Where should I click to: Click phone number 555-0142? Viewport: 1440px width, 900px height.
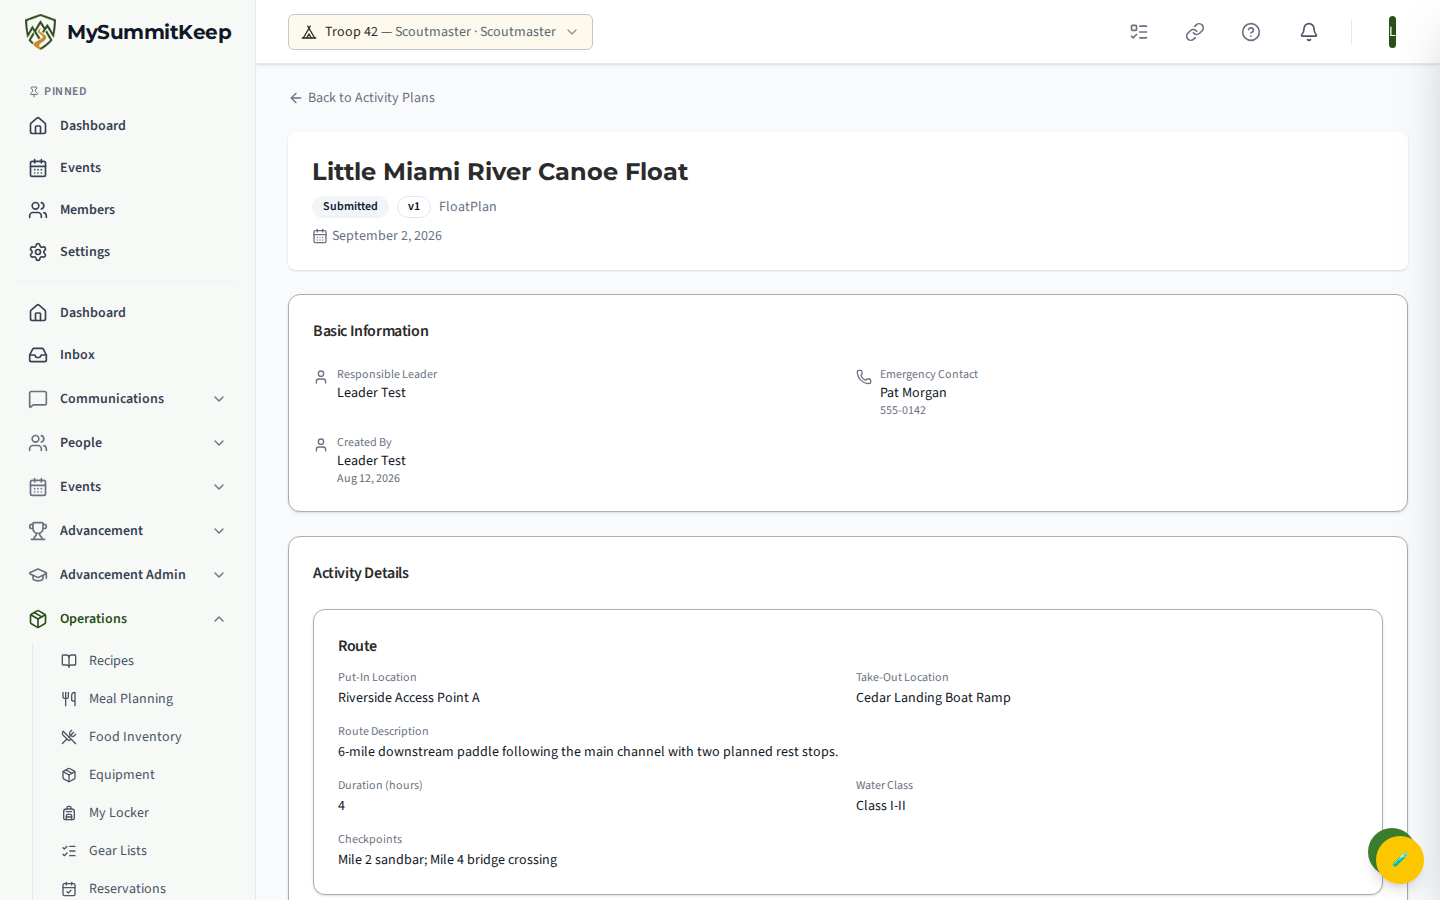[x=903, y=410]
